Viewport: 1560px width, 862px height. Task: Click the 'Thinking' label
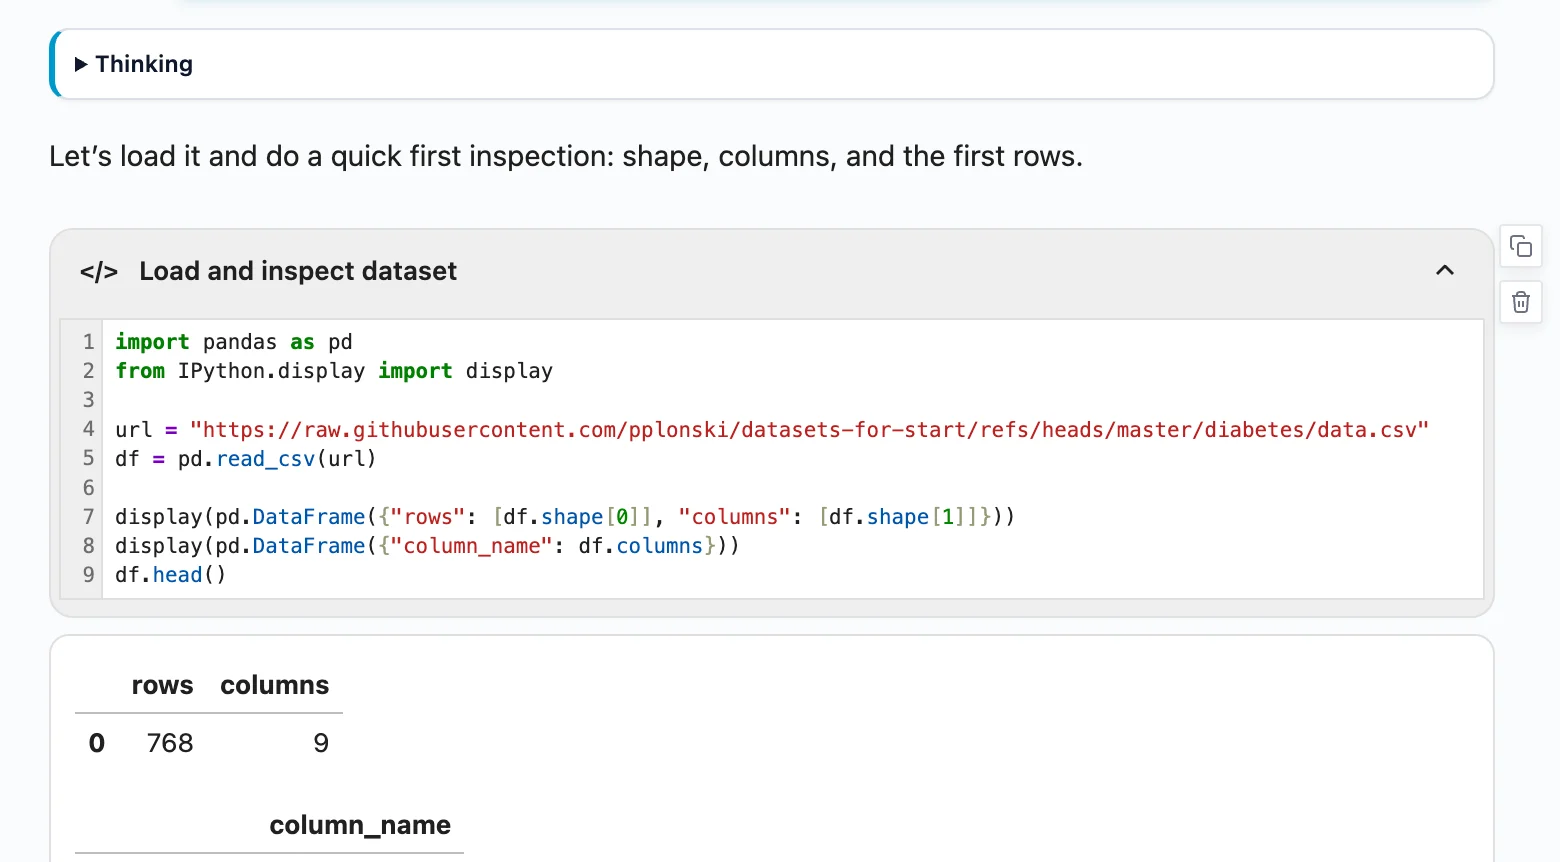(x=144, y=64)
